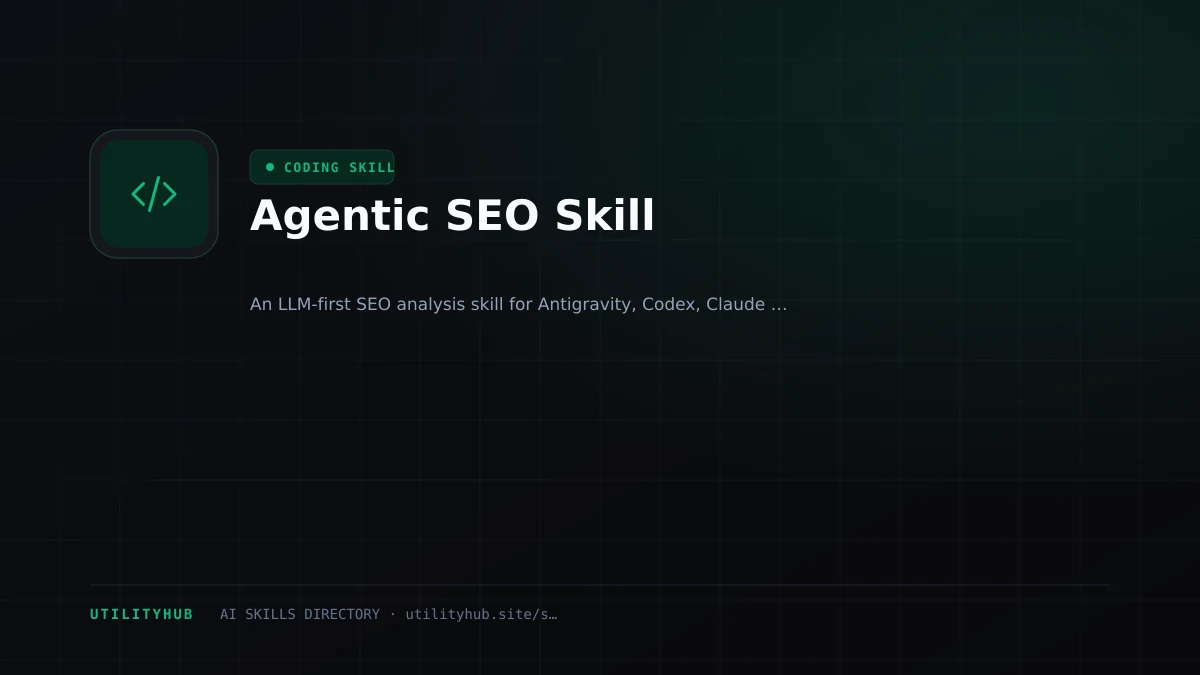Image resolution: width=1200 pixels, height=675 pixels.
Task: Click the green dot in CODING SKILL badge
Action: pyautogui.click(x=270, y=167)
